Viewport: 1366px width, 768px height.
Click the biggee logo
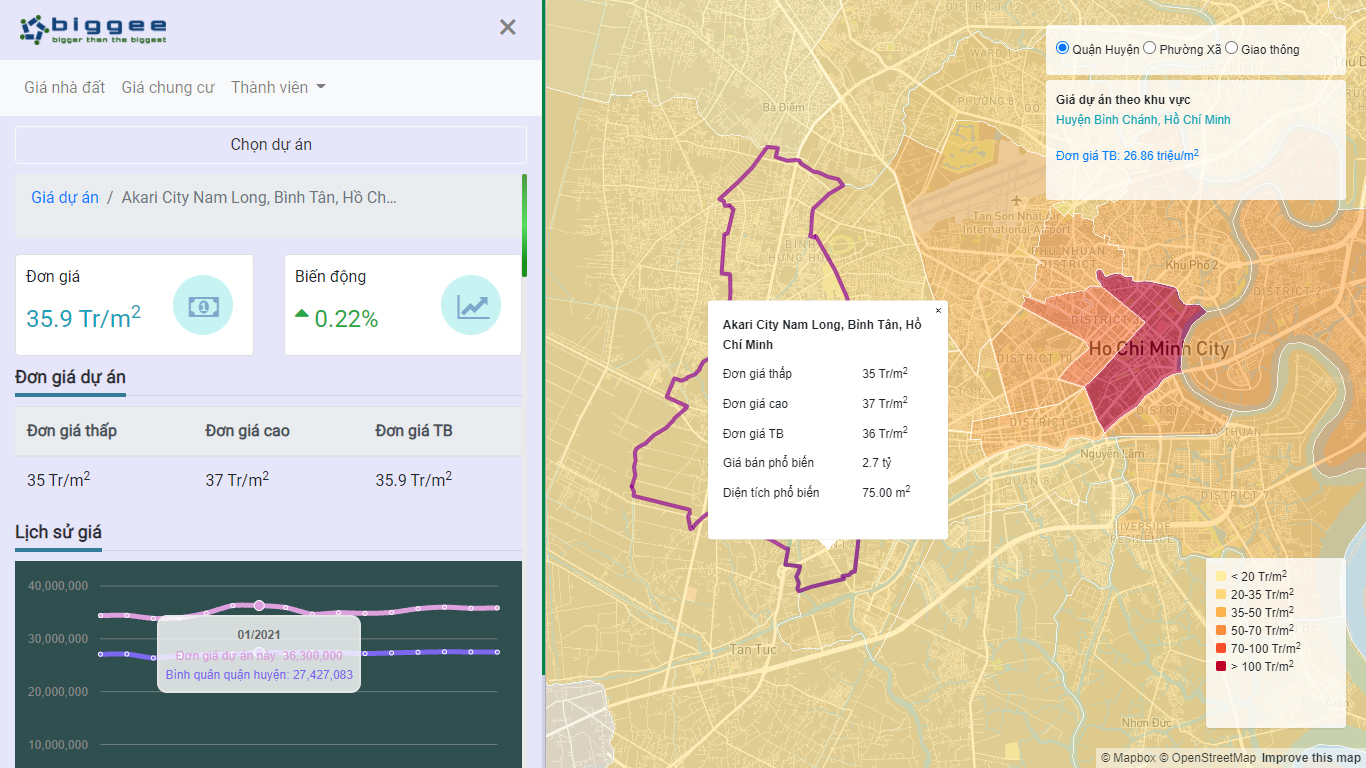point(93,29)
